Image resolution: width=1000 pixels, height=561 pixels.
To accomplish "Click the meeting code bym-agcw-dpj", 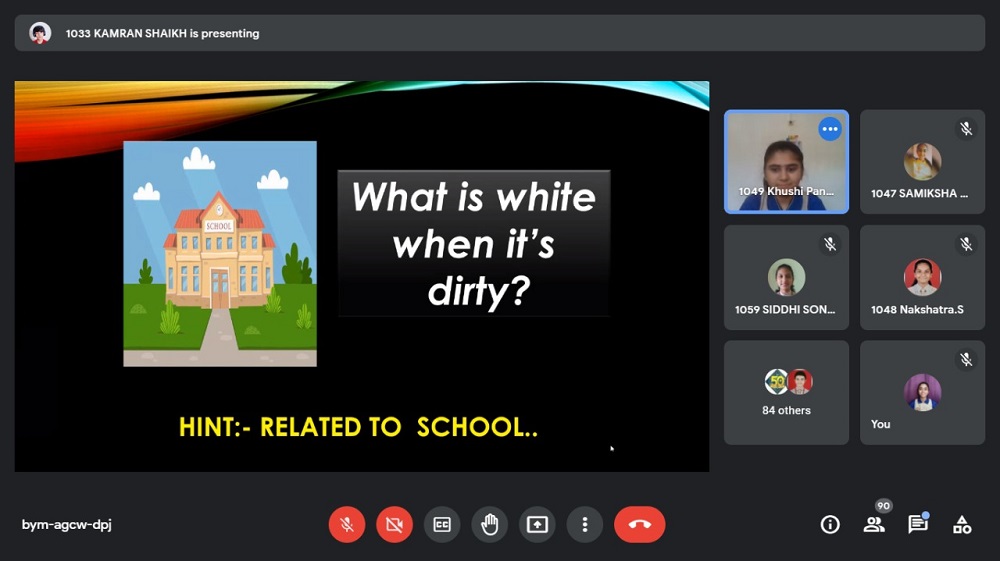I will pyautogui.click(x=67, y=525).
